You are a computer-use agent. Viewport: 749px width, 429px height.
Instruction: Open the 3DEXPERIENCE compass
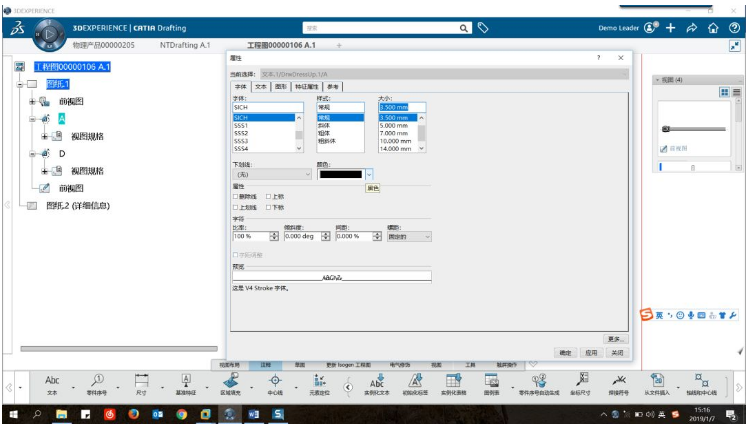(49, 34)
